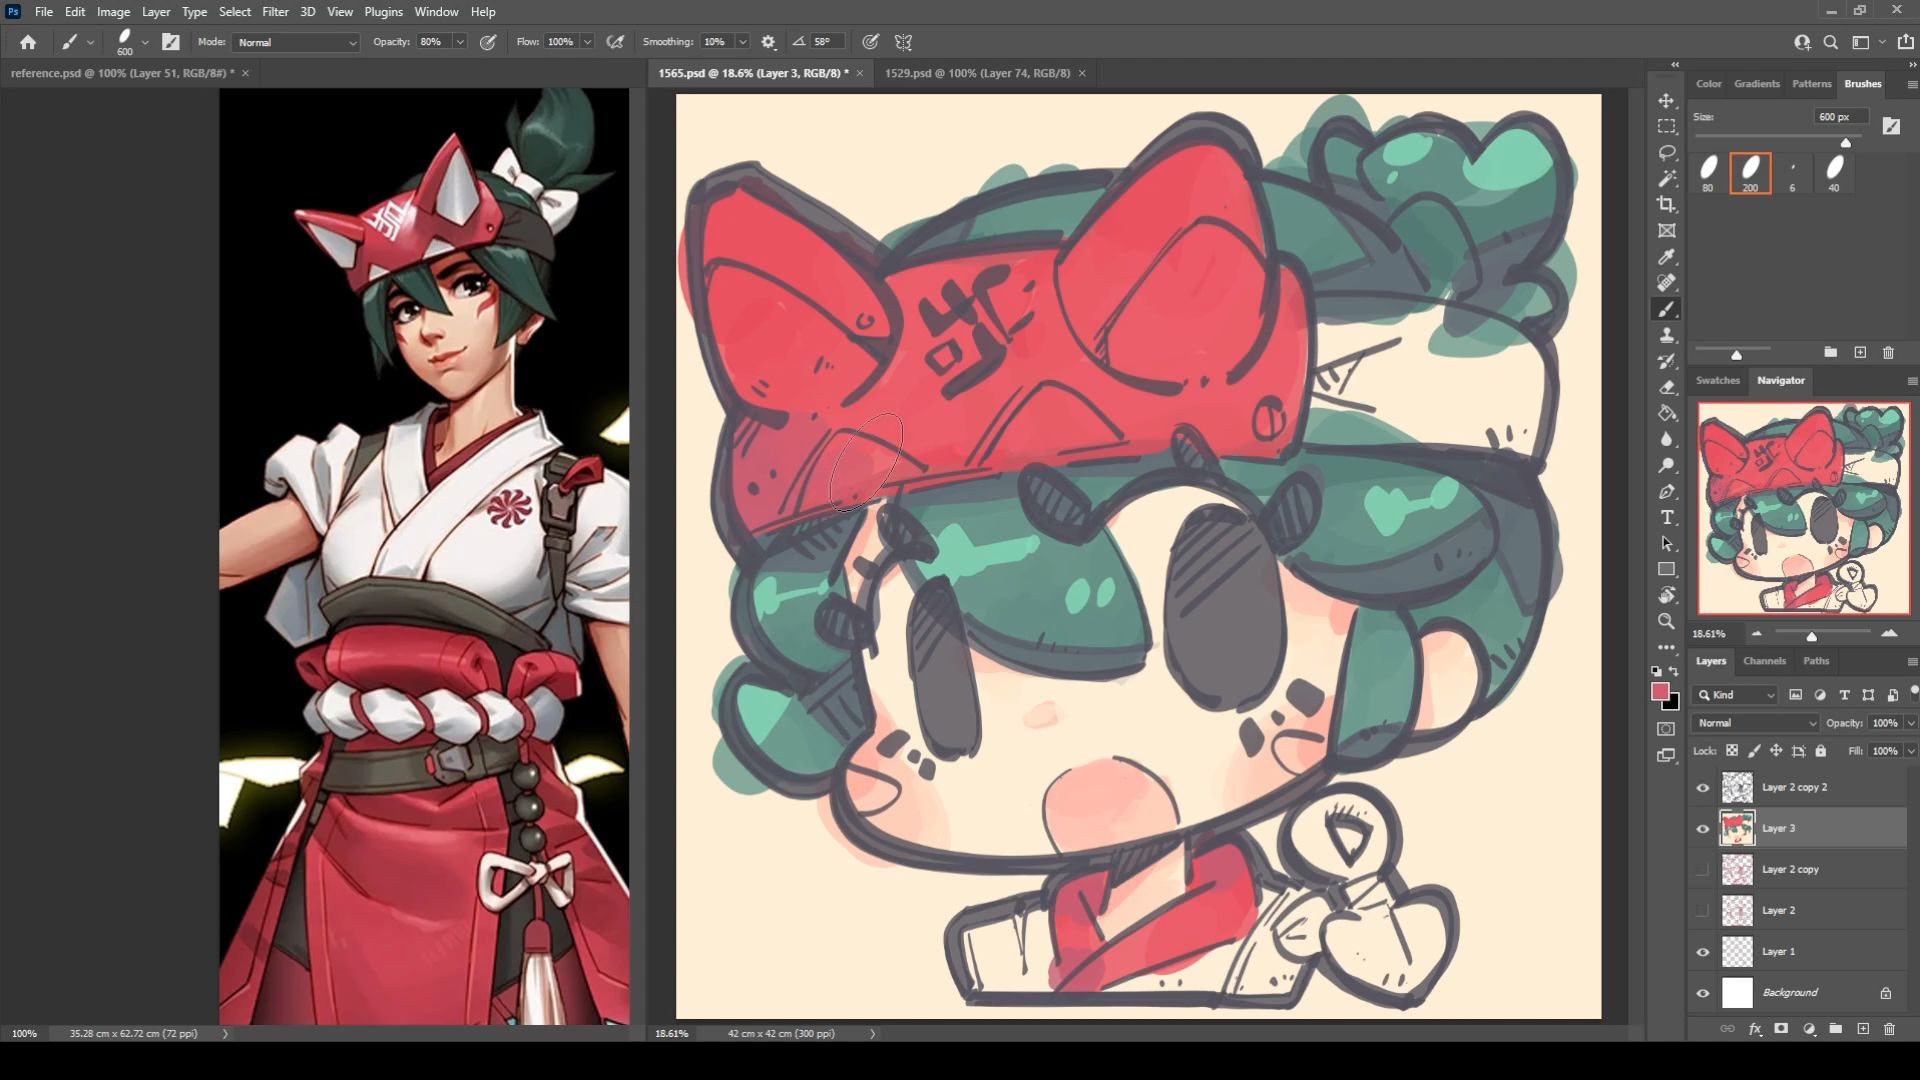
Task: Select the Type tool
Action: click(x=1666, y=517)
